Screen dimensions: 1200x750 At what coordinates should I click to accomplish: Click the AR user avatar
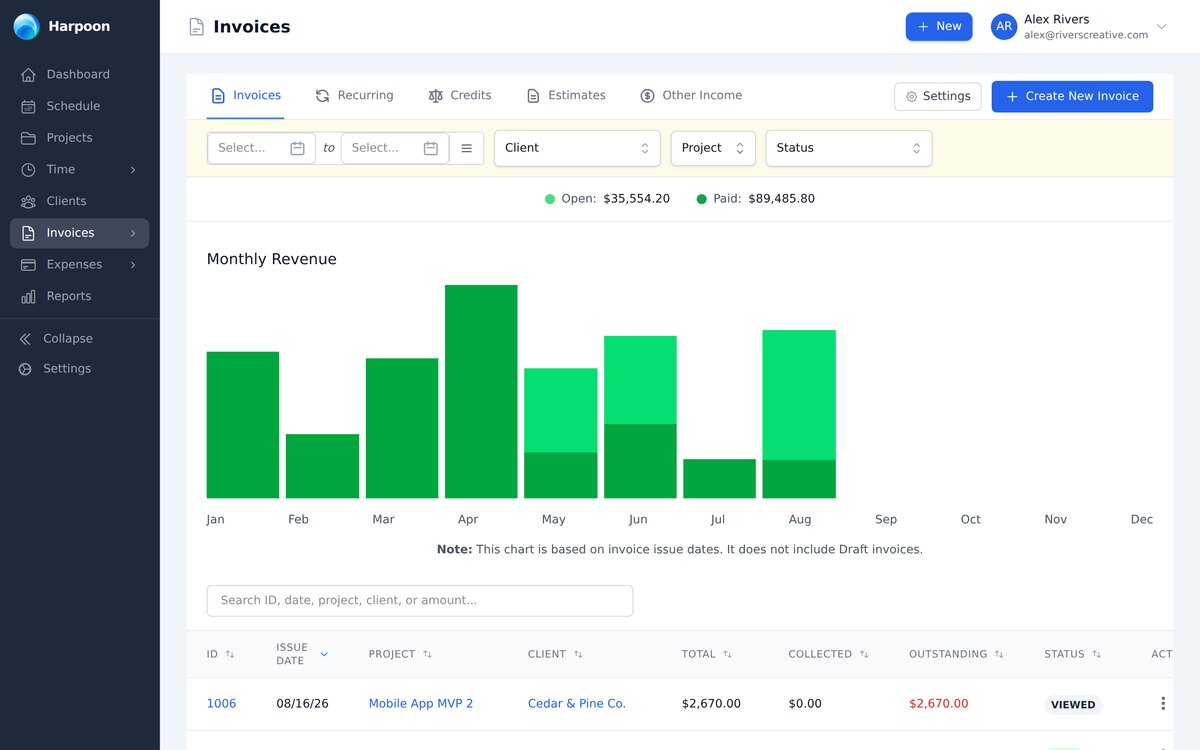pyautogui.click(x=1004, y=27)
